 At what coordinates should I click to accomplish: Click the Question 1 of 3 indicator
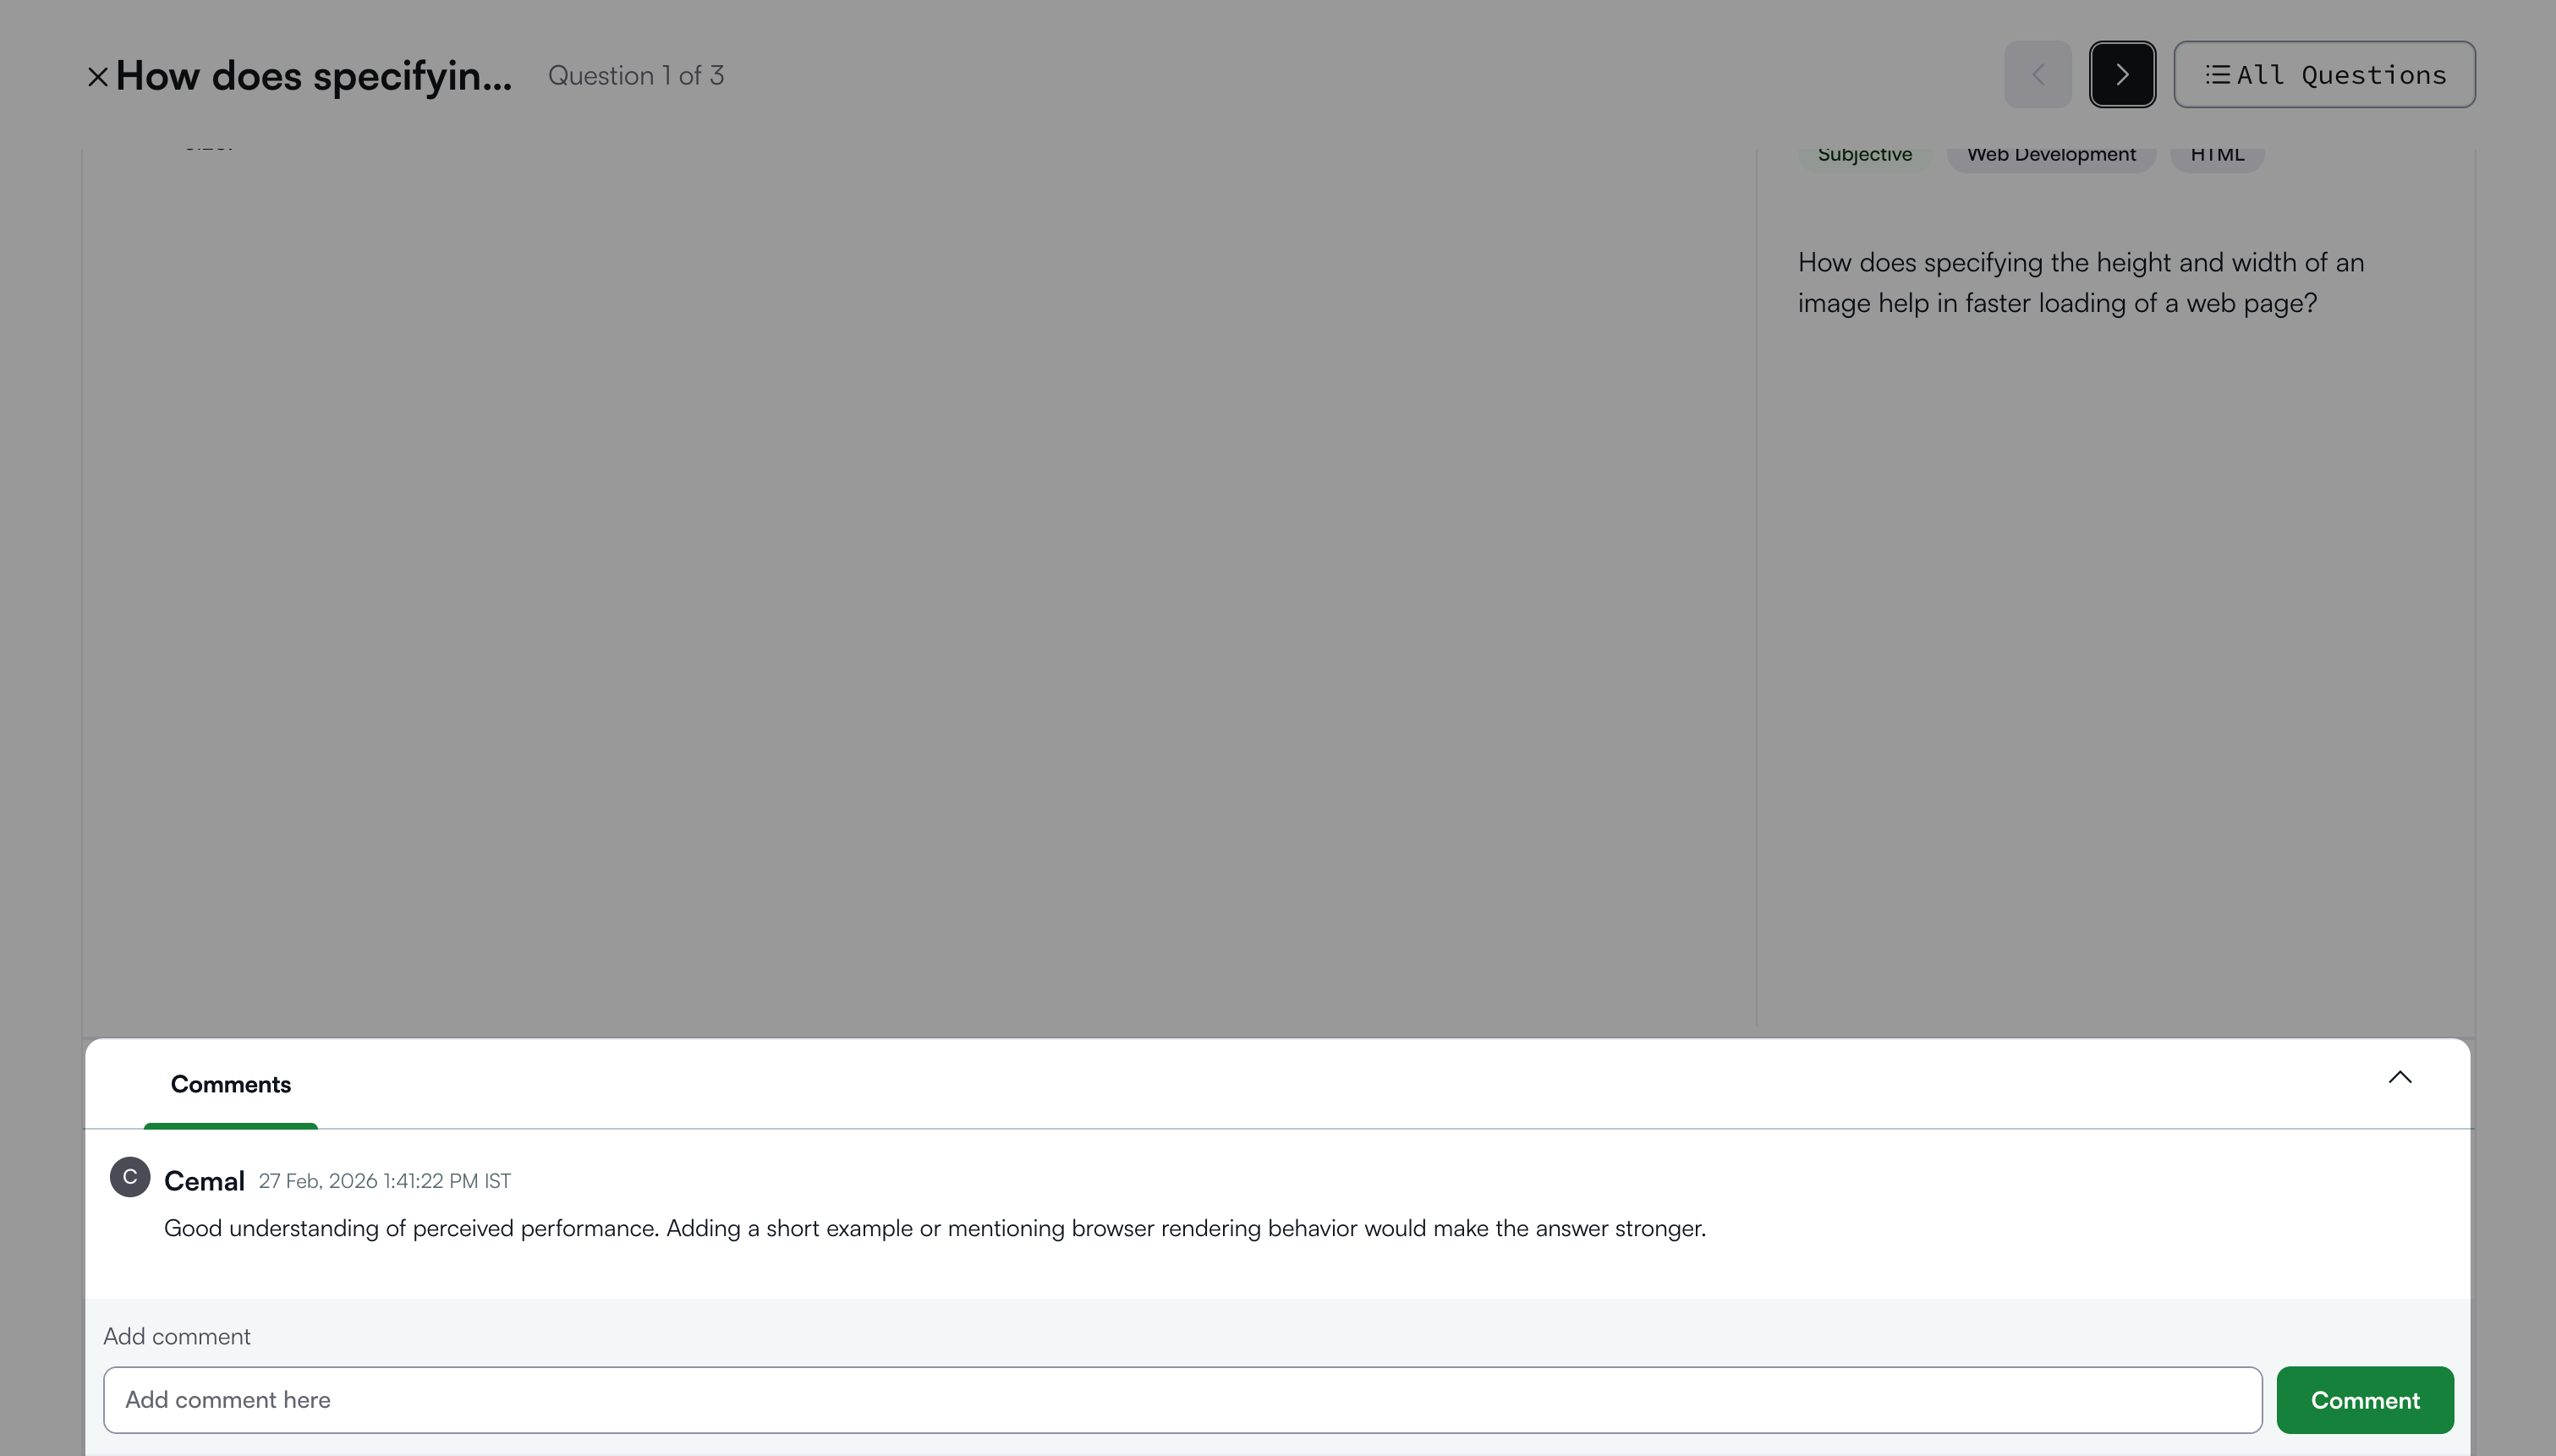tap(635, 76)
